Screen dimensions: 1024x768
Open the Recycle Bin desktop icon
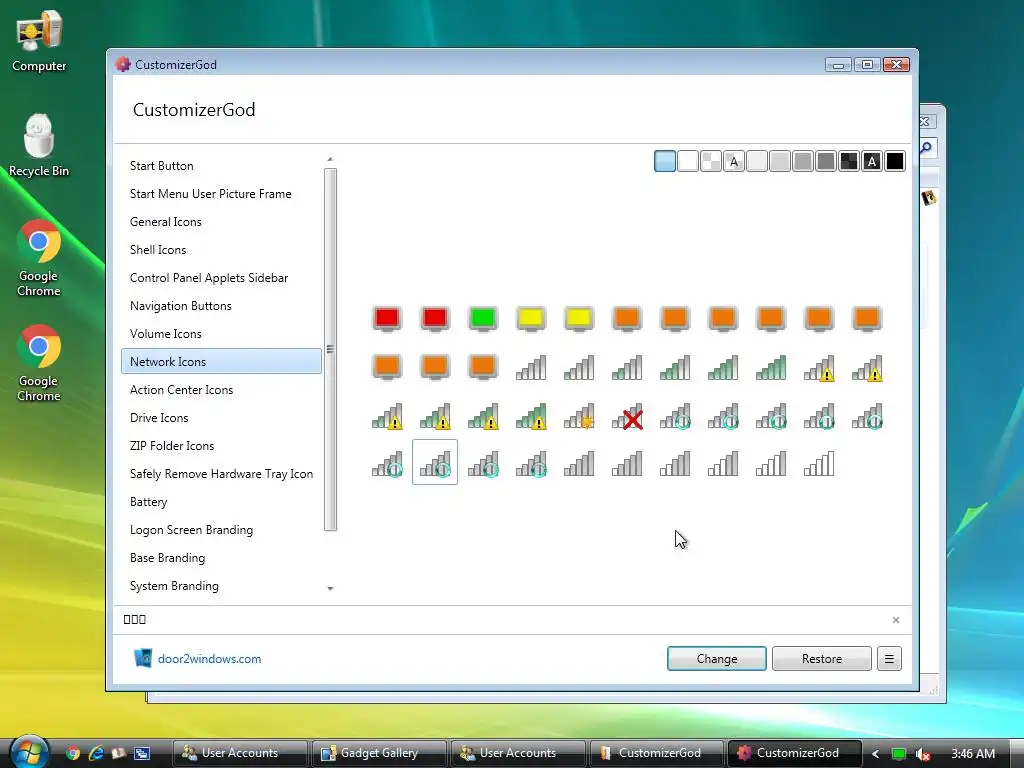(39, 145)
